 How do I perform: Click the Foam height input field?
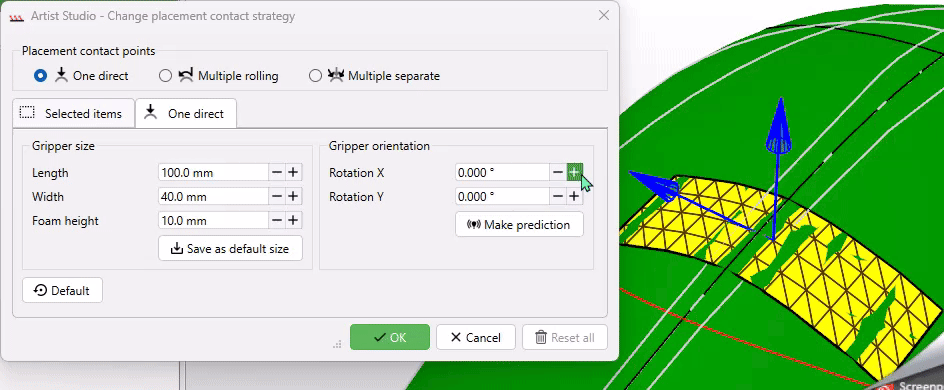tap(213, 221)
